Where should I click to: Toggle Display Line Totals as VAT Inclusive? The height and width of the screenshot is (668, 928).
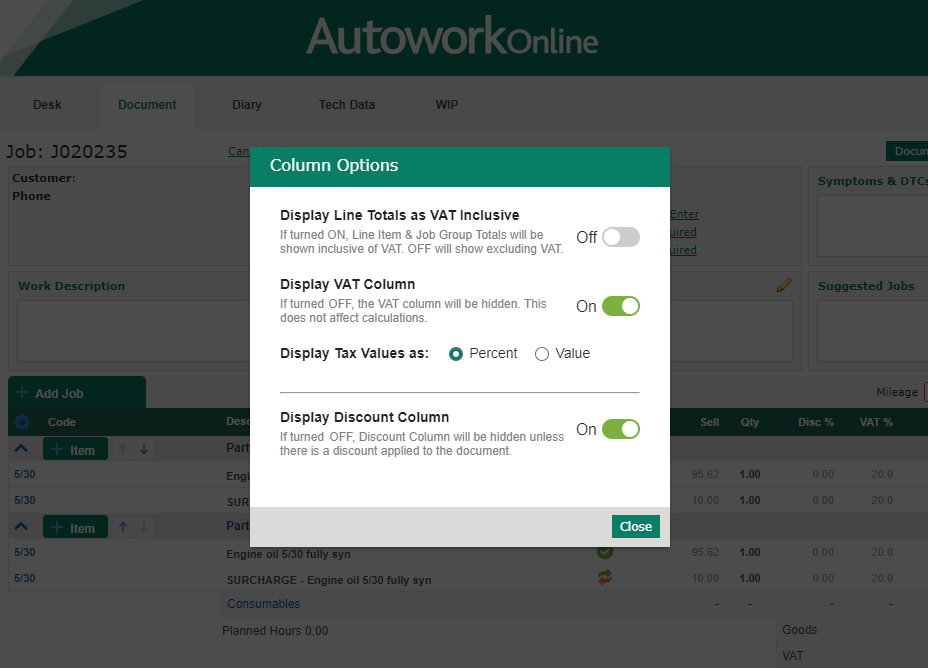(x=620, y=237)
